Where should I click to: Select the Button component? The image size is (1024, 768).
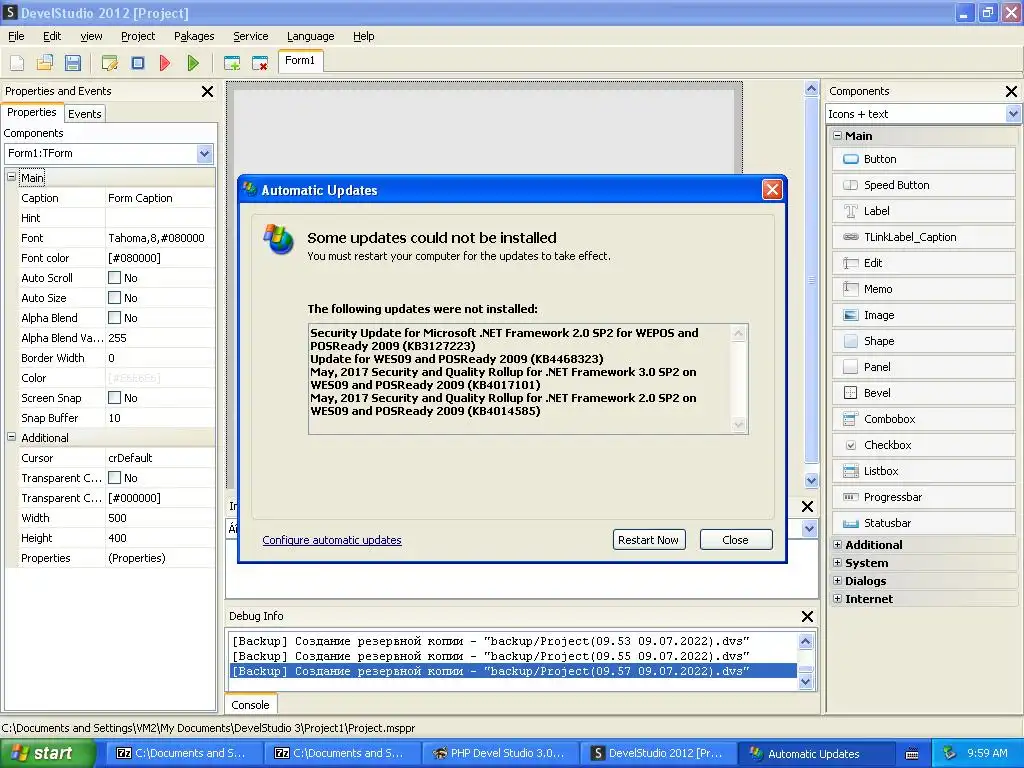[x=923, y=159]
